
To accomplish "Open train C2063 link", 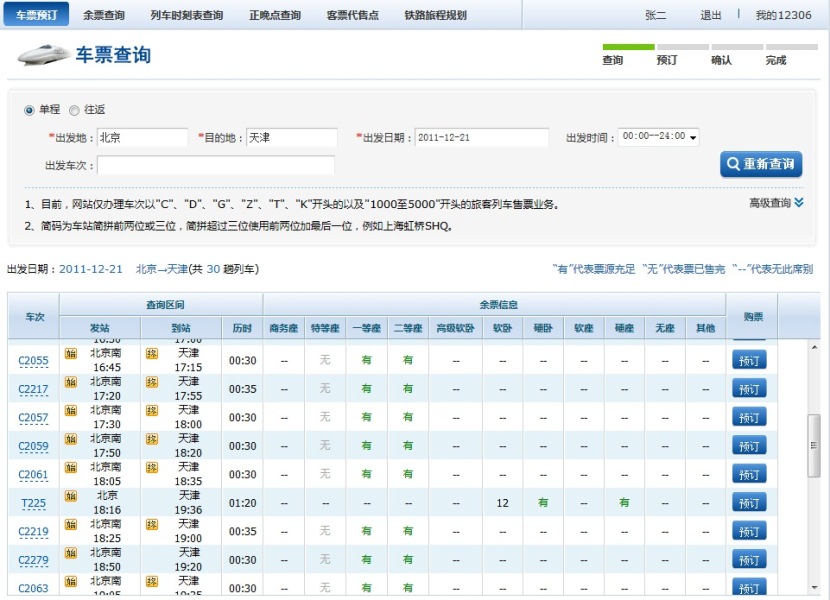I will [33, 588].
